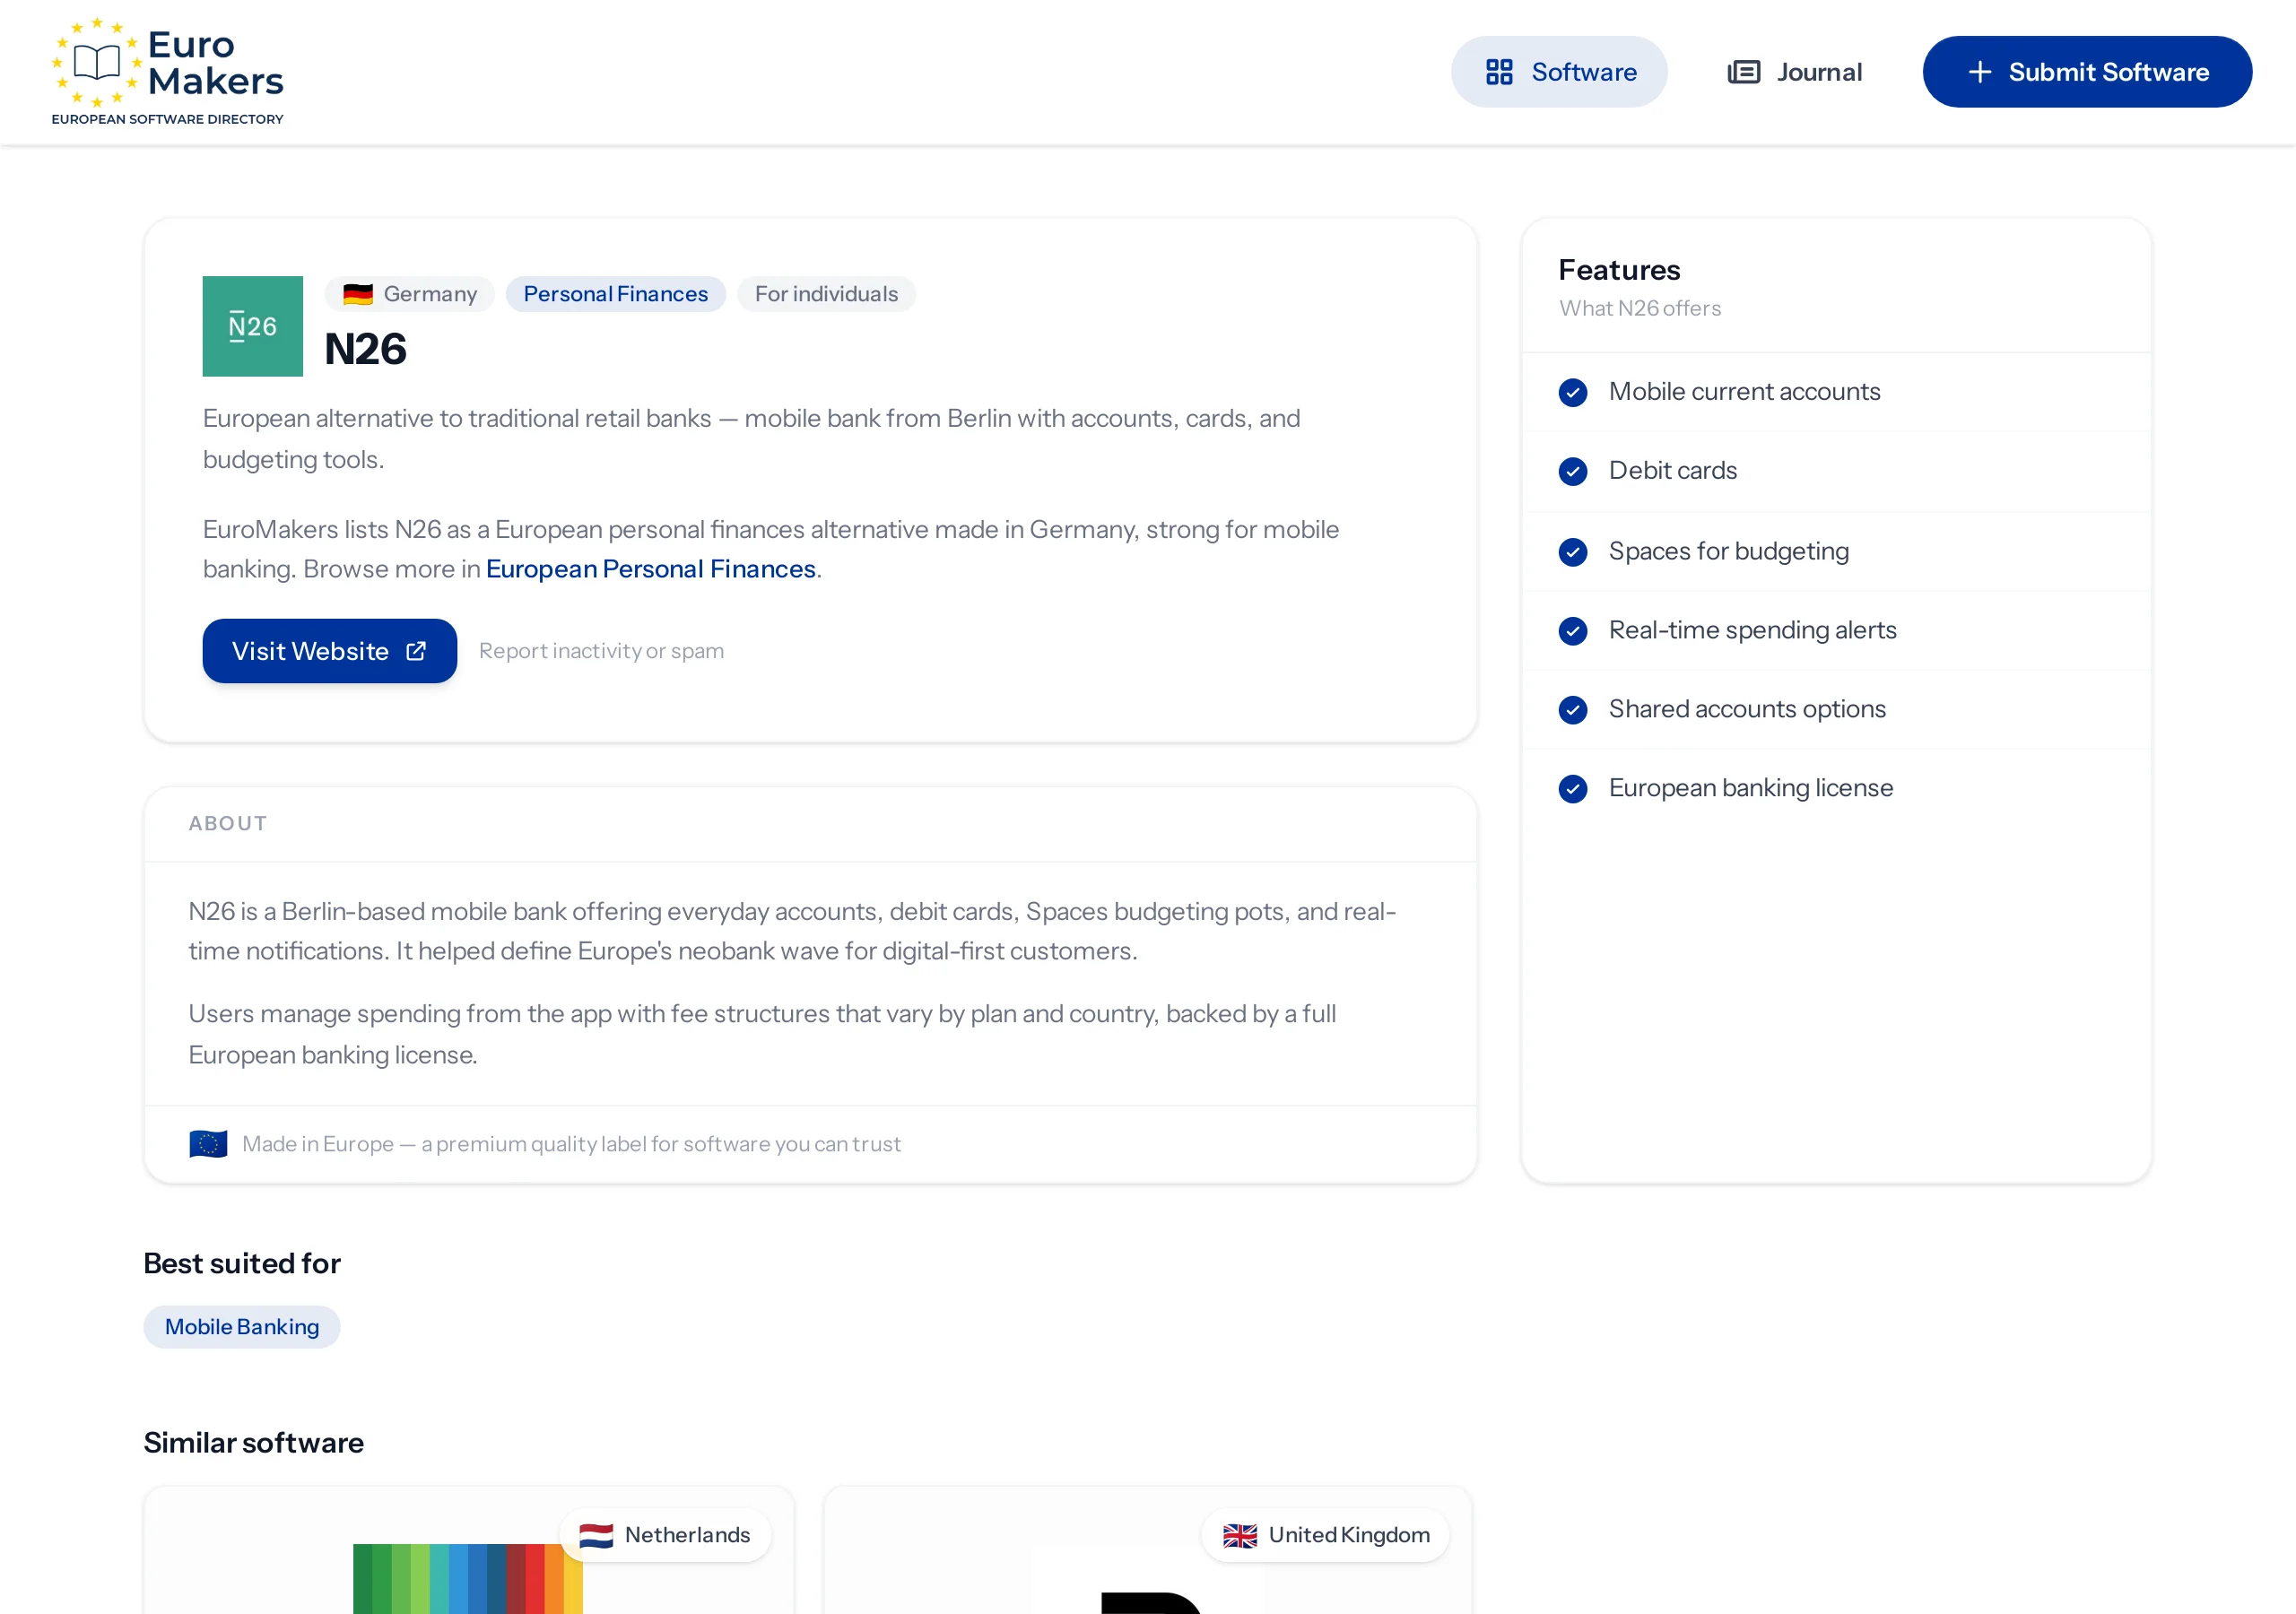Click the United Kingdom flag icon
The width and height of the screenshot is (2296, 1614).
pyautogui.click(x=1240, y=1535)
